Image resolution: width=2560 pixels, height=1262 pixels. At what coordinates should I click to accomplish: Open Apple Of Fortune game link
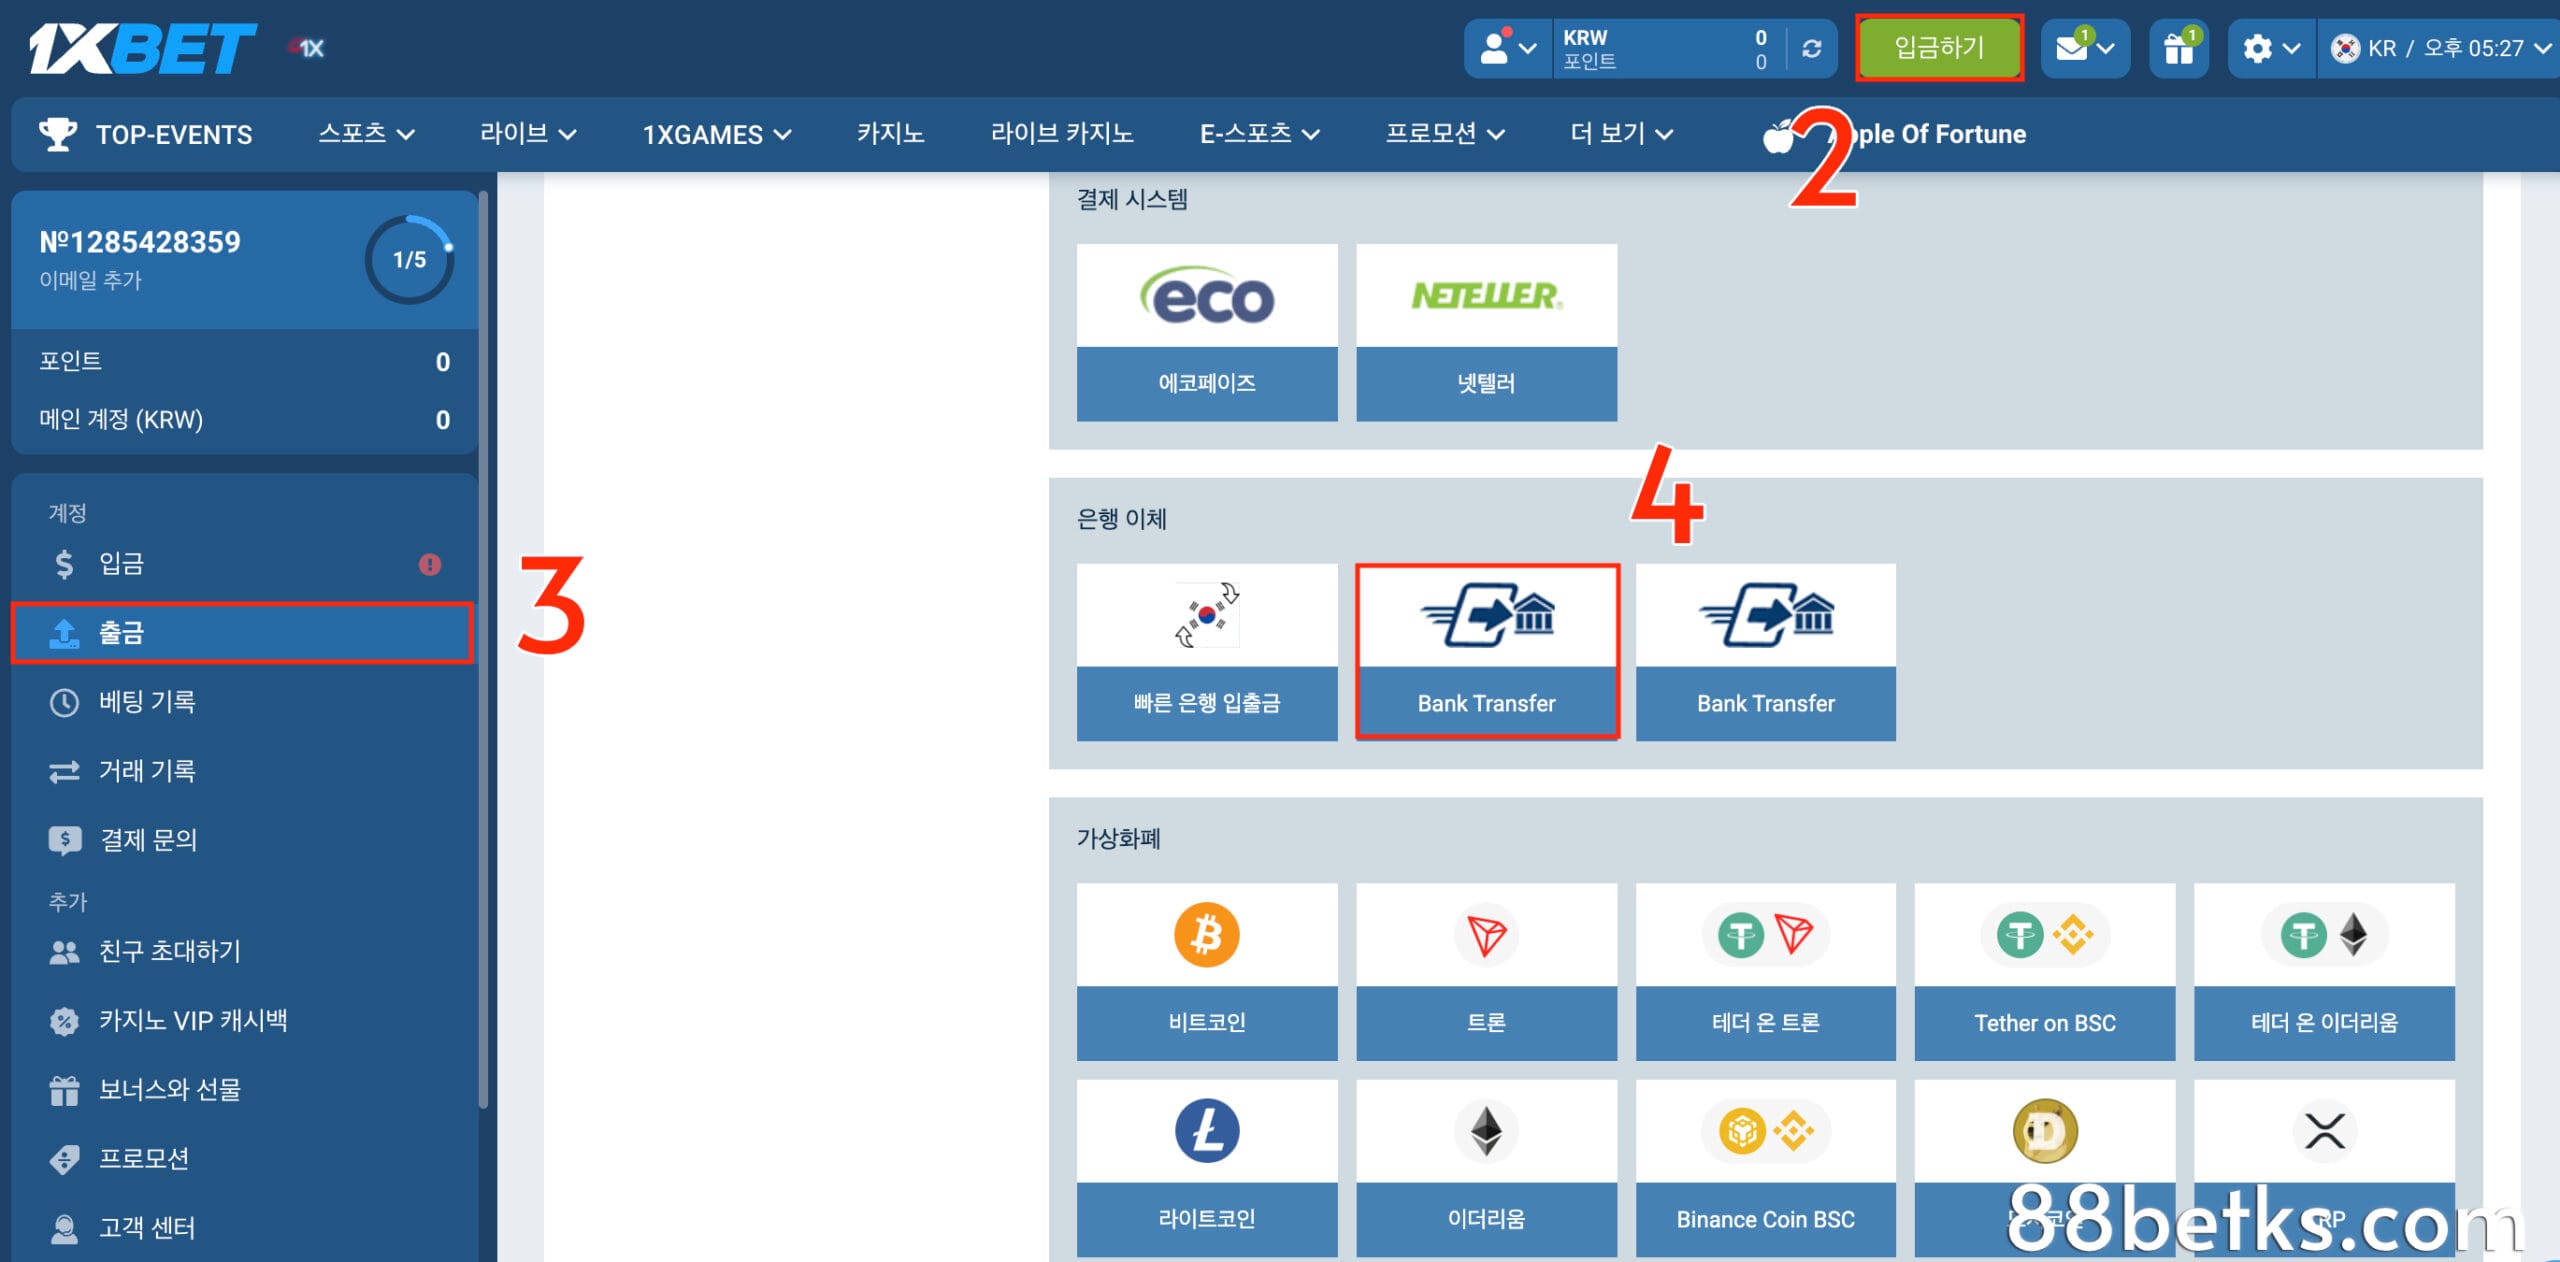tap(1895, 134)
